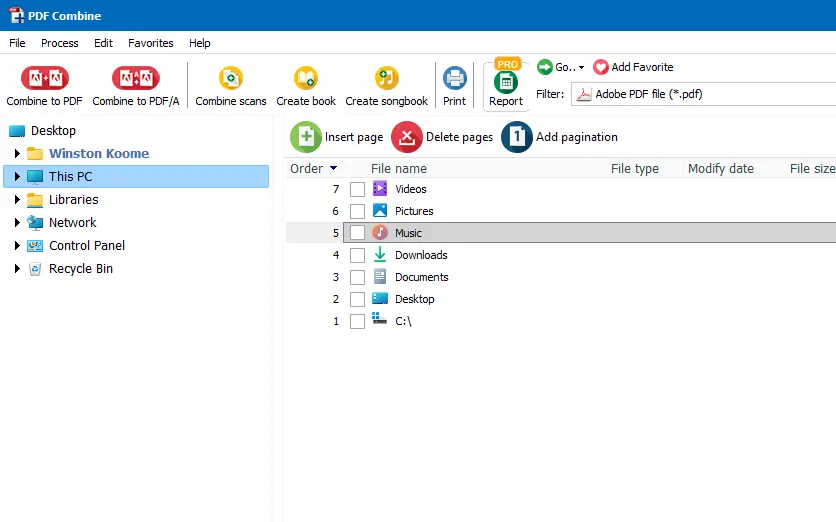Expand the Winston Koome folder arrow
The width and height of the screenshot is (836, 522).
[17, 154]
